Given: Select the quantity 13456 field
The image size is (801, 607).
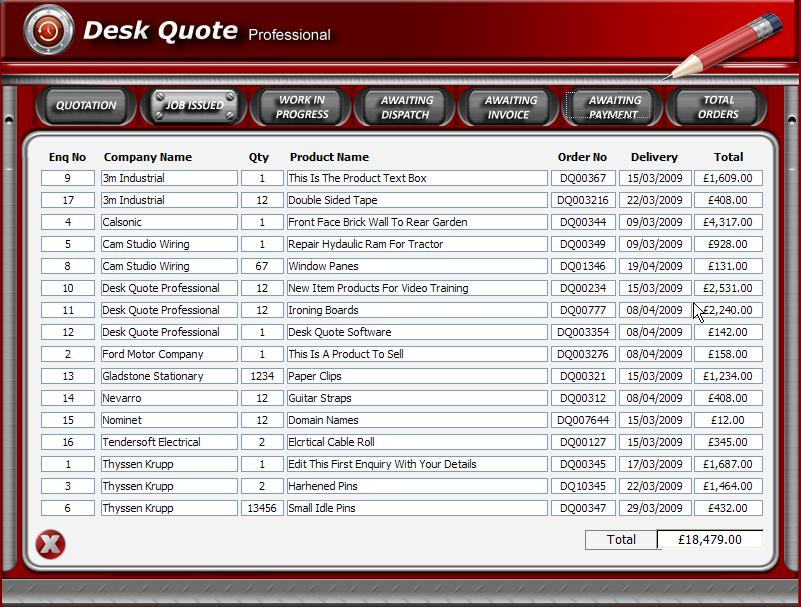Looking at the screenshot, I should [262, 508].
